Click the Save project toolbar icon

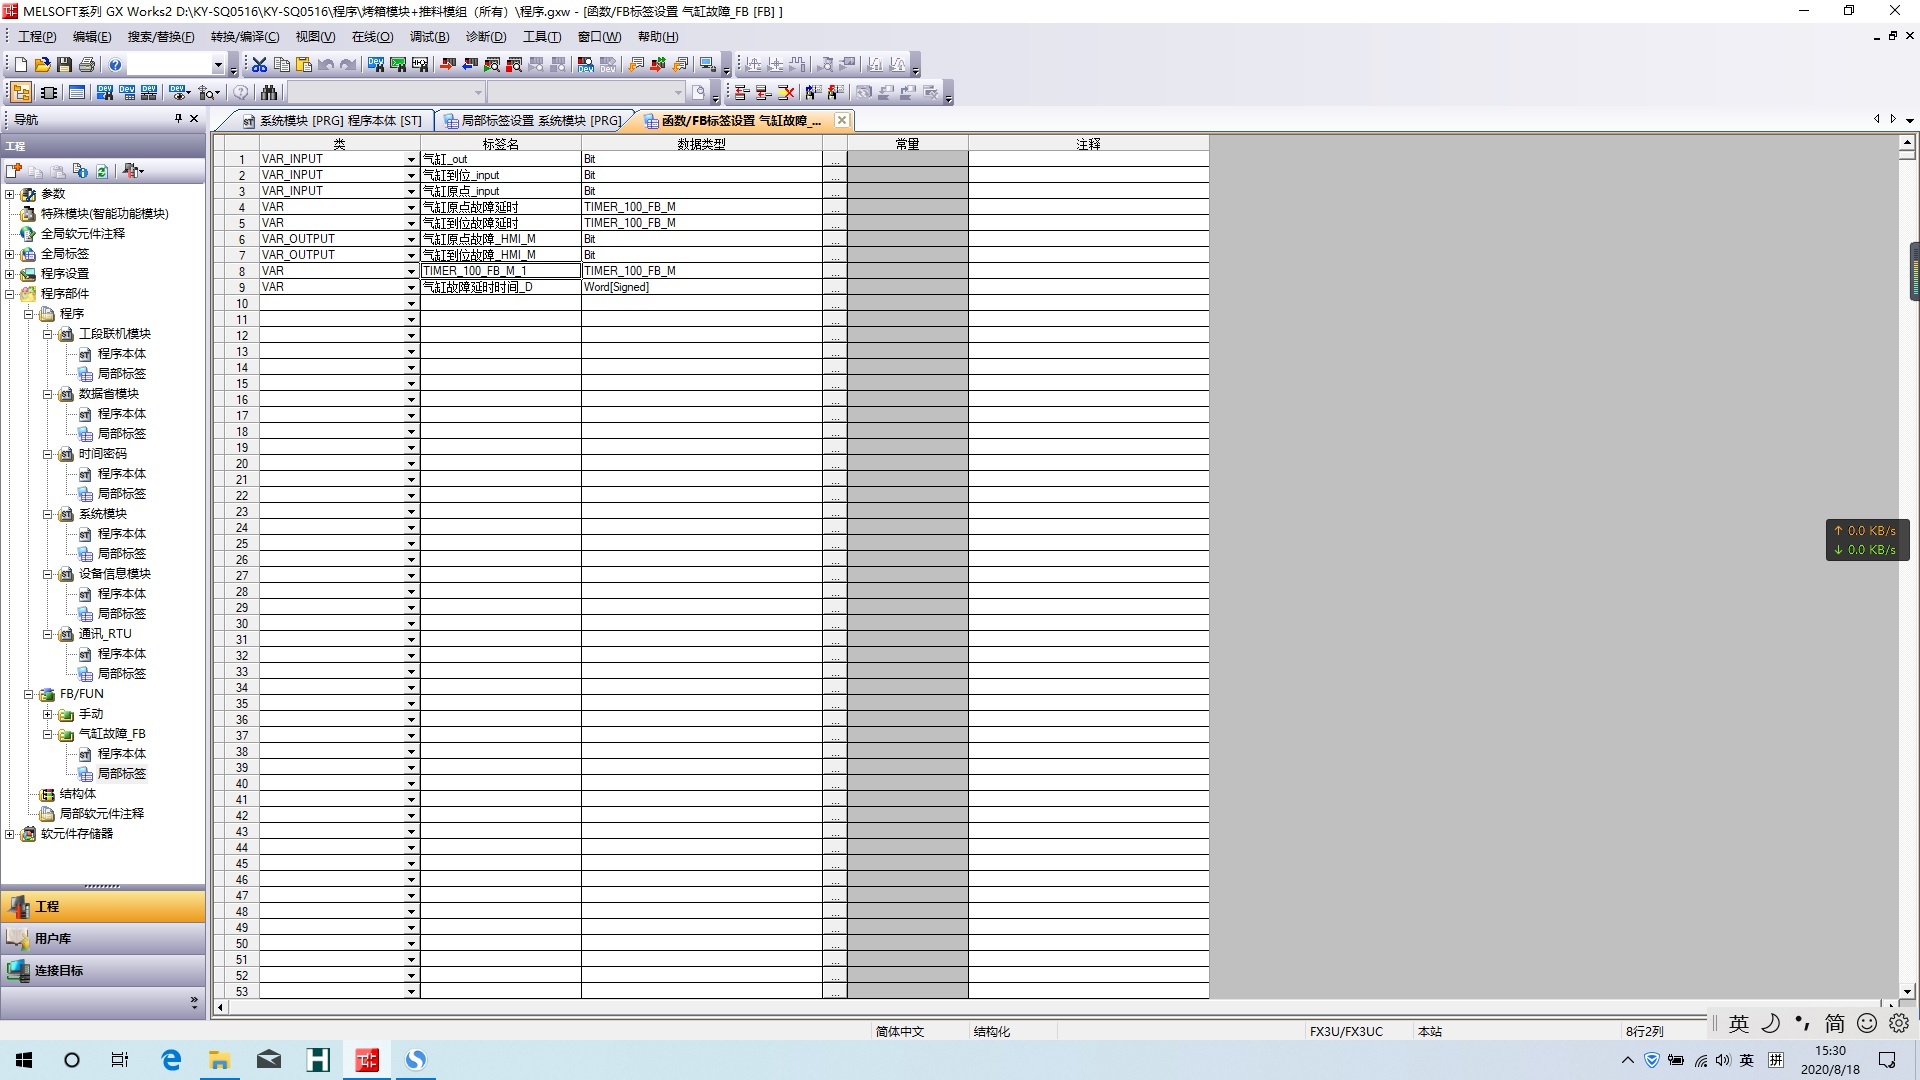click(x=64, y=65)
